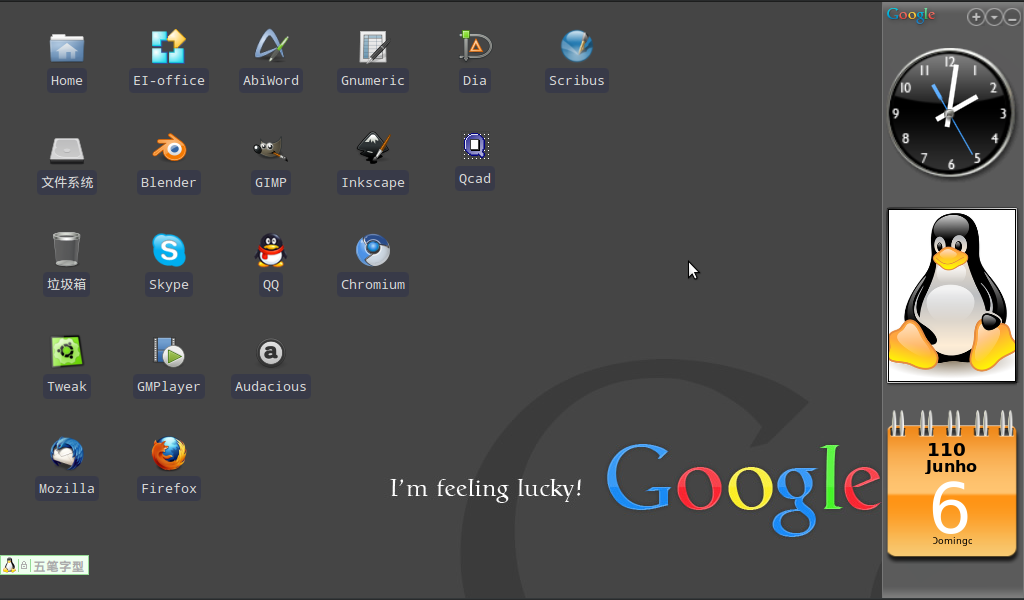Select the 垃圾箱 trash icon
This screenshot has height=600, width=1024.
[x=67, y=249]
